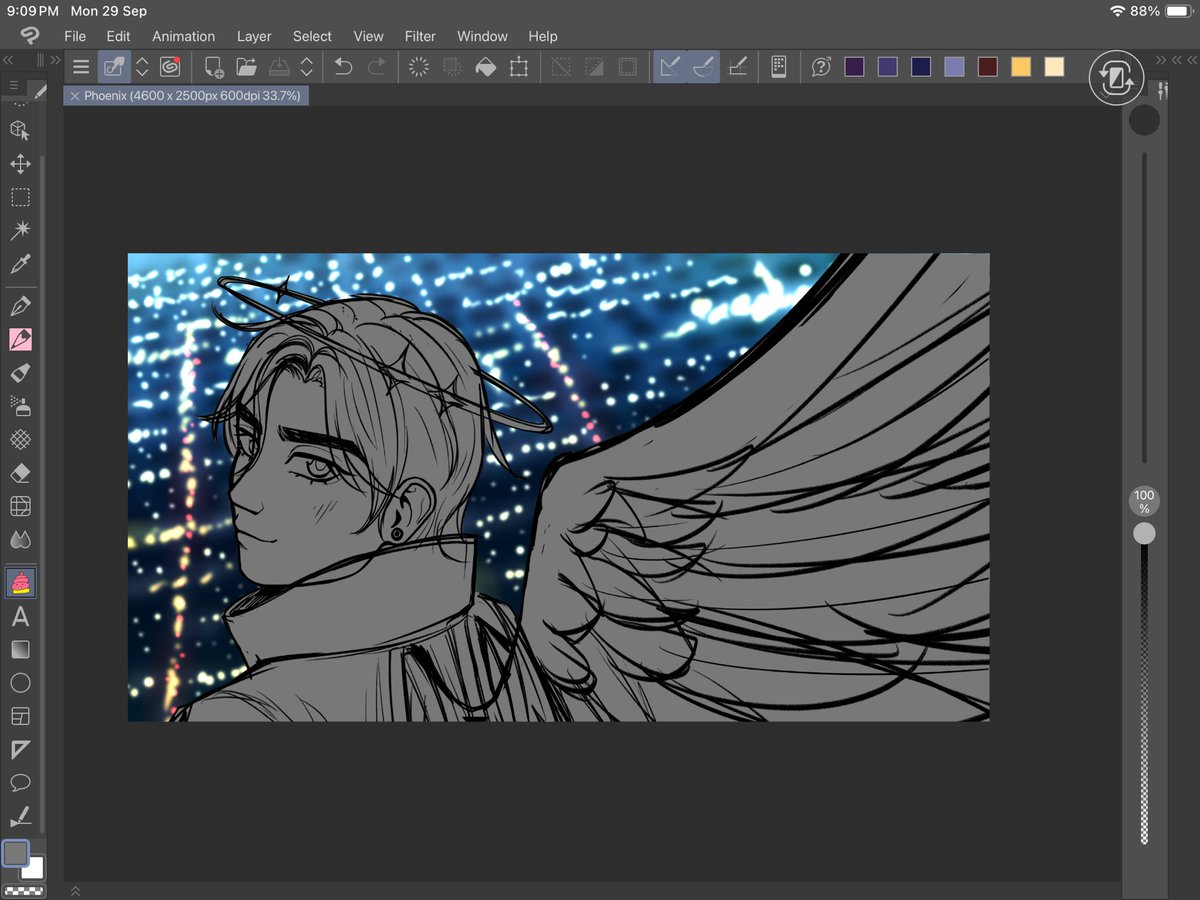This screenshot has height=900, width=1200.
Task: Fill selection with paint bucket icon
Action: click(485, 68)
